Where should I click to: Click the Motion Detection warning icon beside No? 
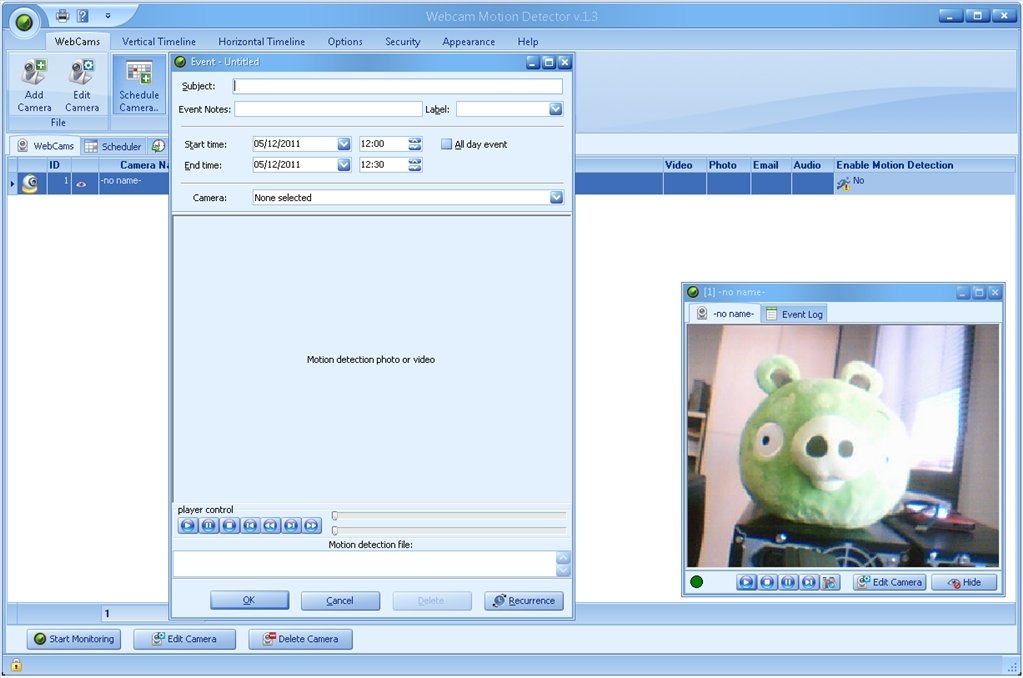click(x=843, y=185)
